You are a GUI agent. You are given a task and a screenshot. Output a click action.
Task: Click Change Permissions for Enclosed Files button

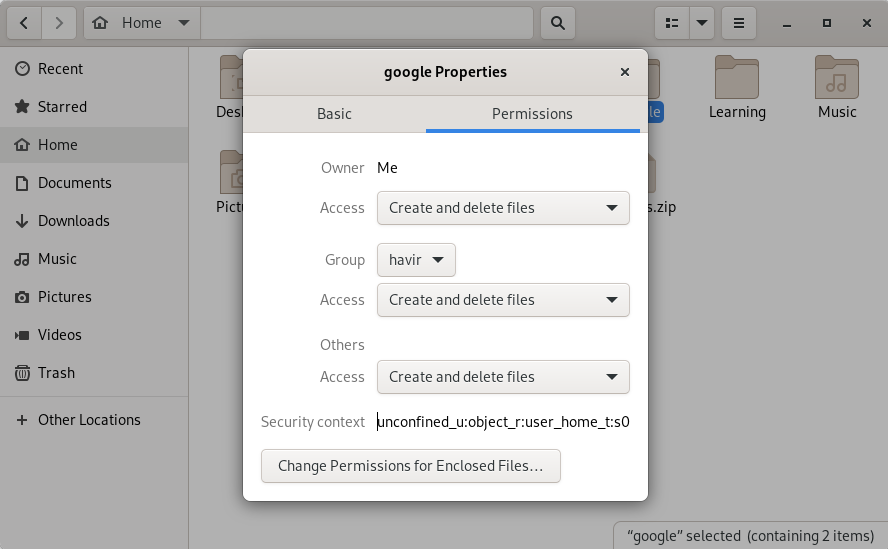[x=411, y=466]
